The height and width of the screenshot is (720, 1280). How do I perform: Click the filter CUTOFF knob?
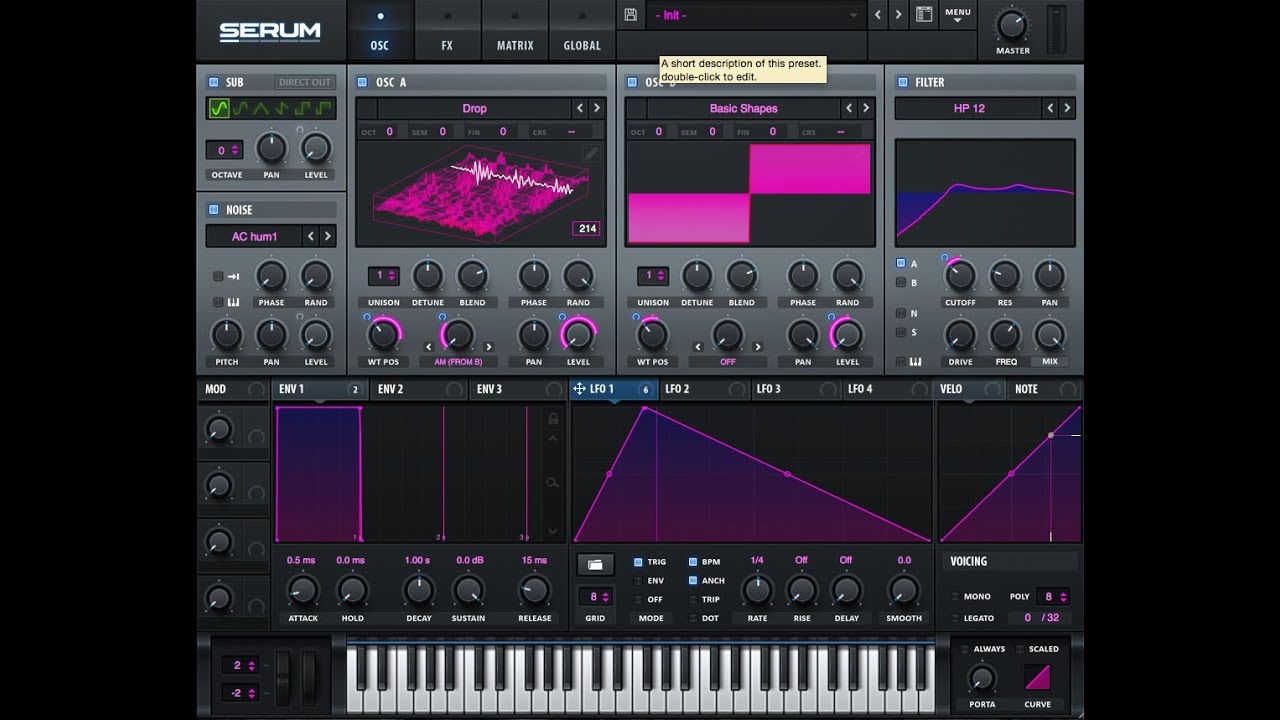tap(960, 275)
